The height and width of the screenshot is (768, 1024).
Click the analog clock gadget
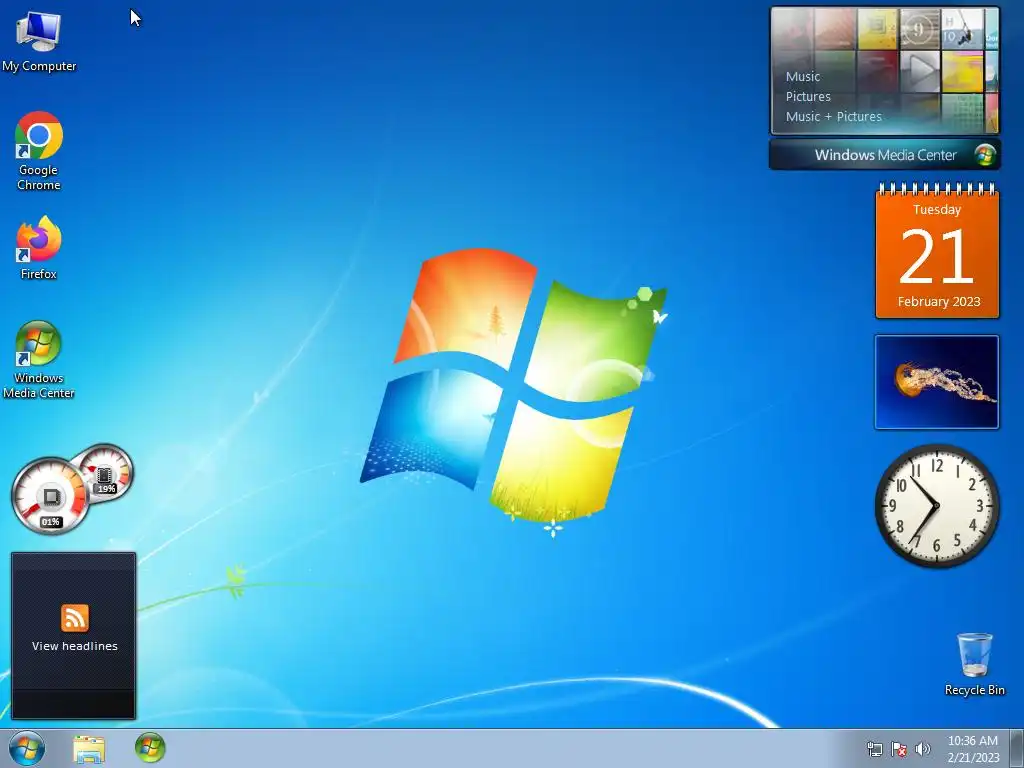point(937,505)
